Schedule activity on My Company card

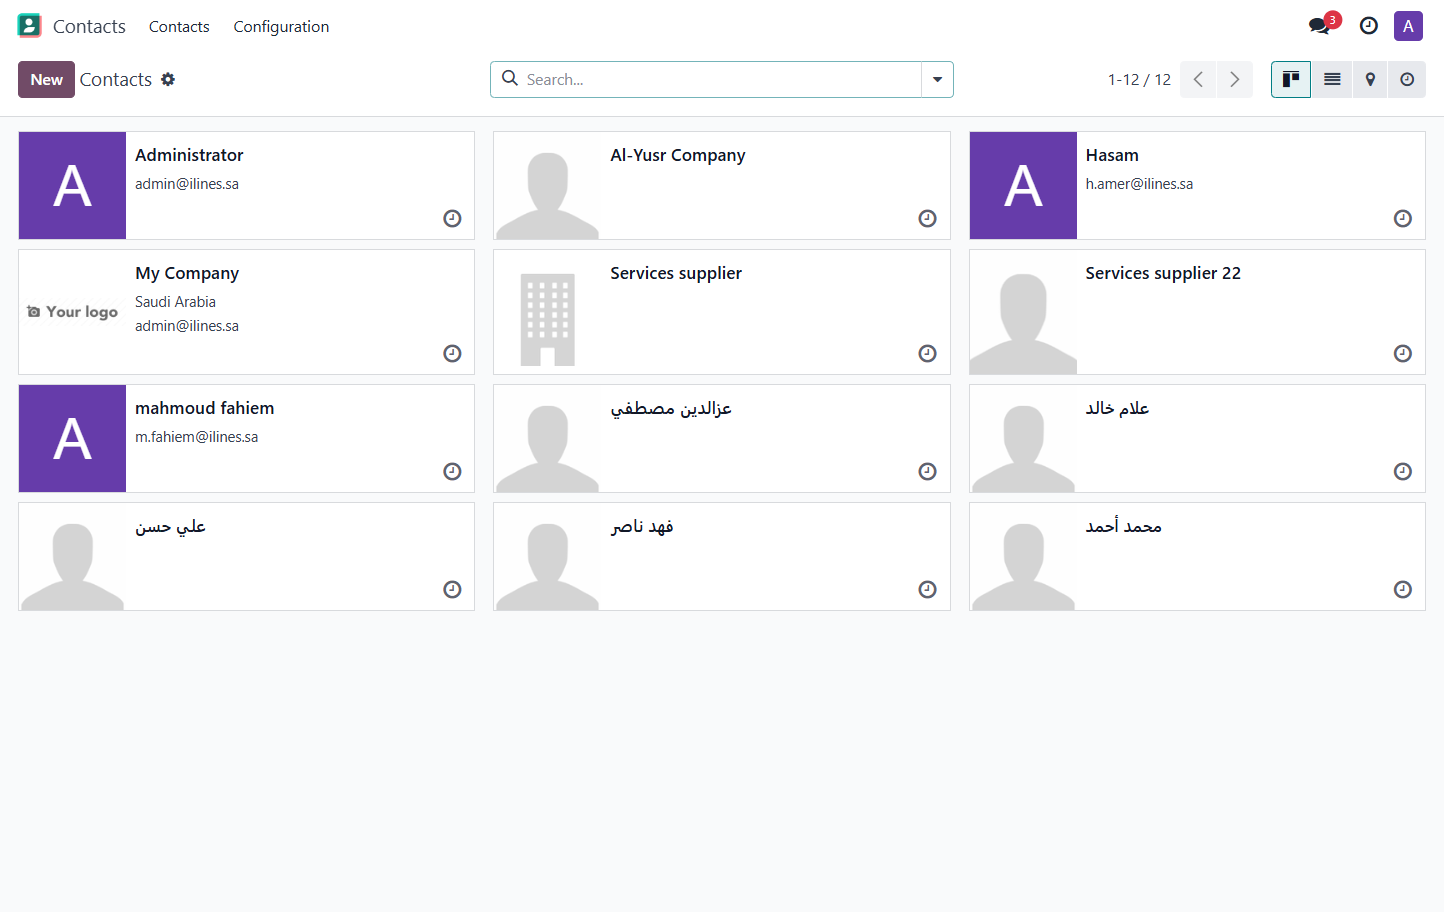[452, 353]
